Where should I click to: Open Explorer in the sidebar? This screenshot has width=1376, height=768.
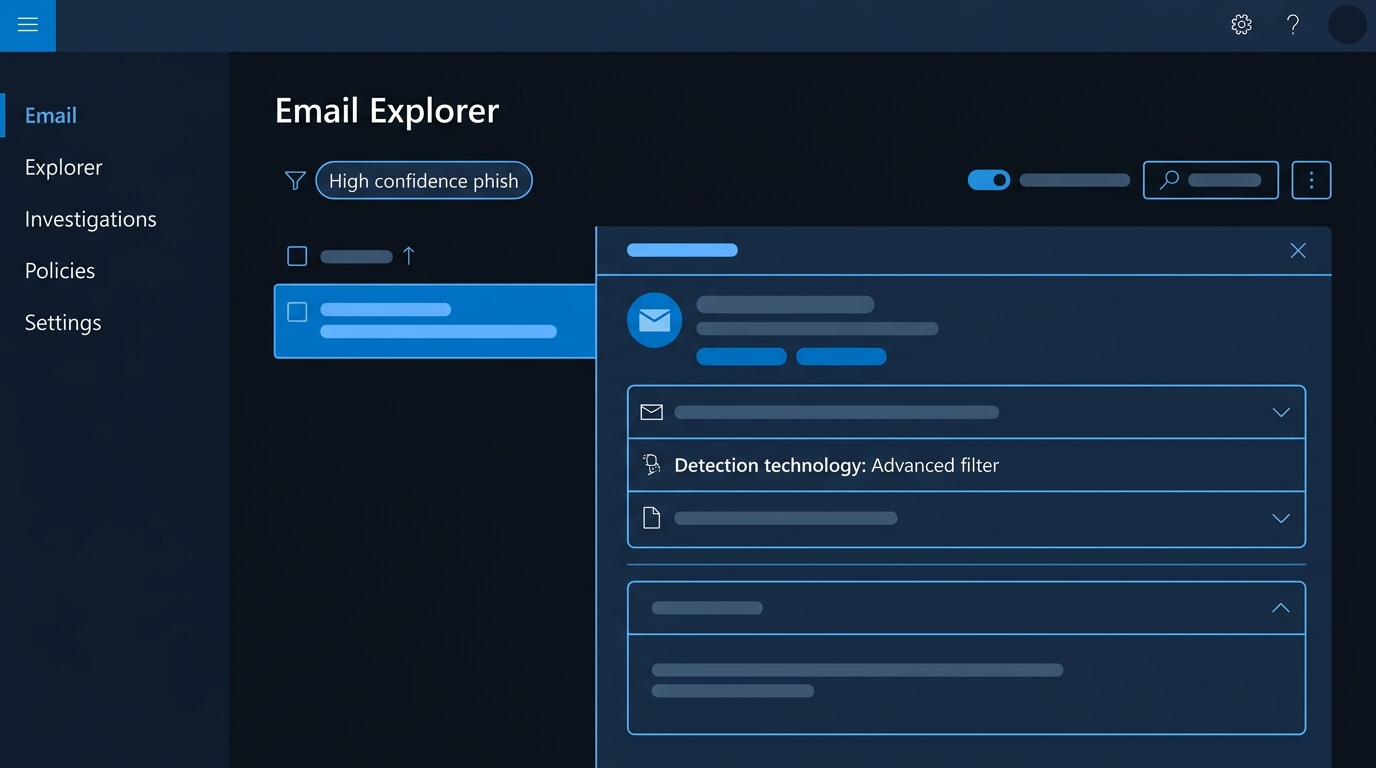(x=64, y=167)
